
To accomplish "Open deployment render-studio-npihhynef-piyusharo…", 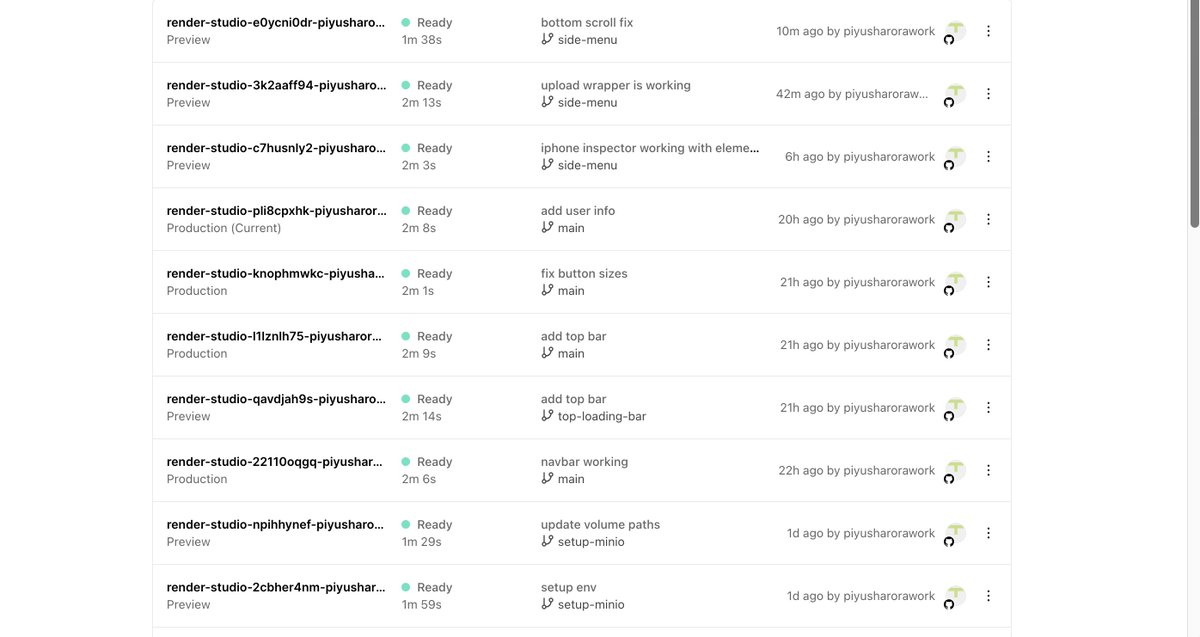I will pyautogui.click(x=276, y=525).
